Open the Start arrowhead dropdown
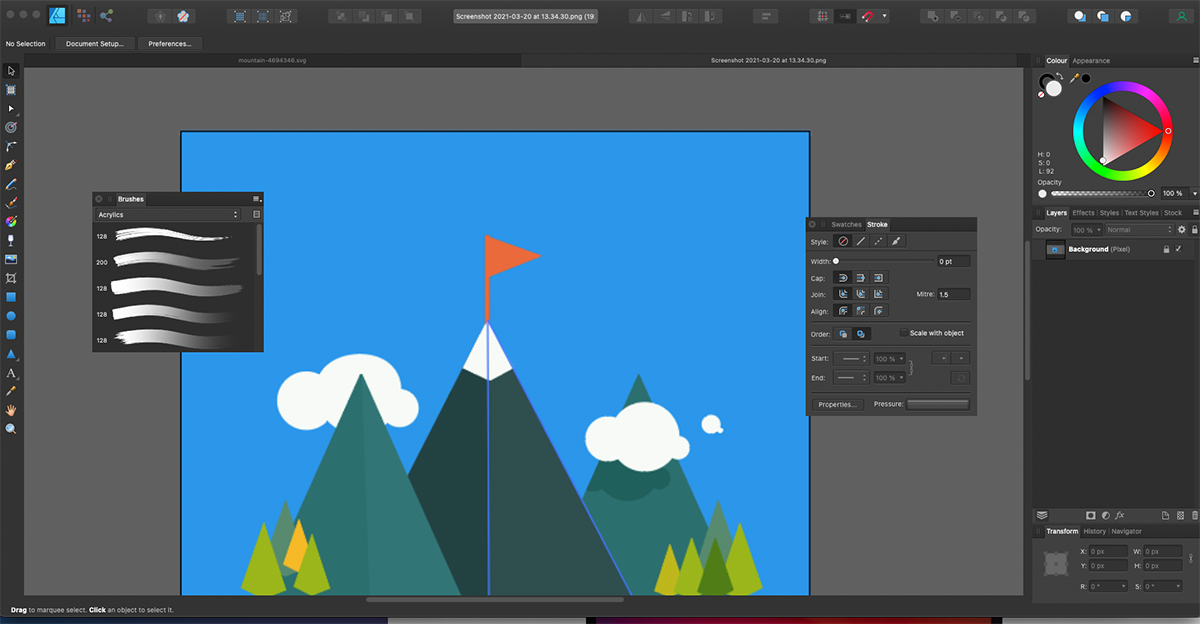 coord(850,358)
